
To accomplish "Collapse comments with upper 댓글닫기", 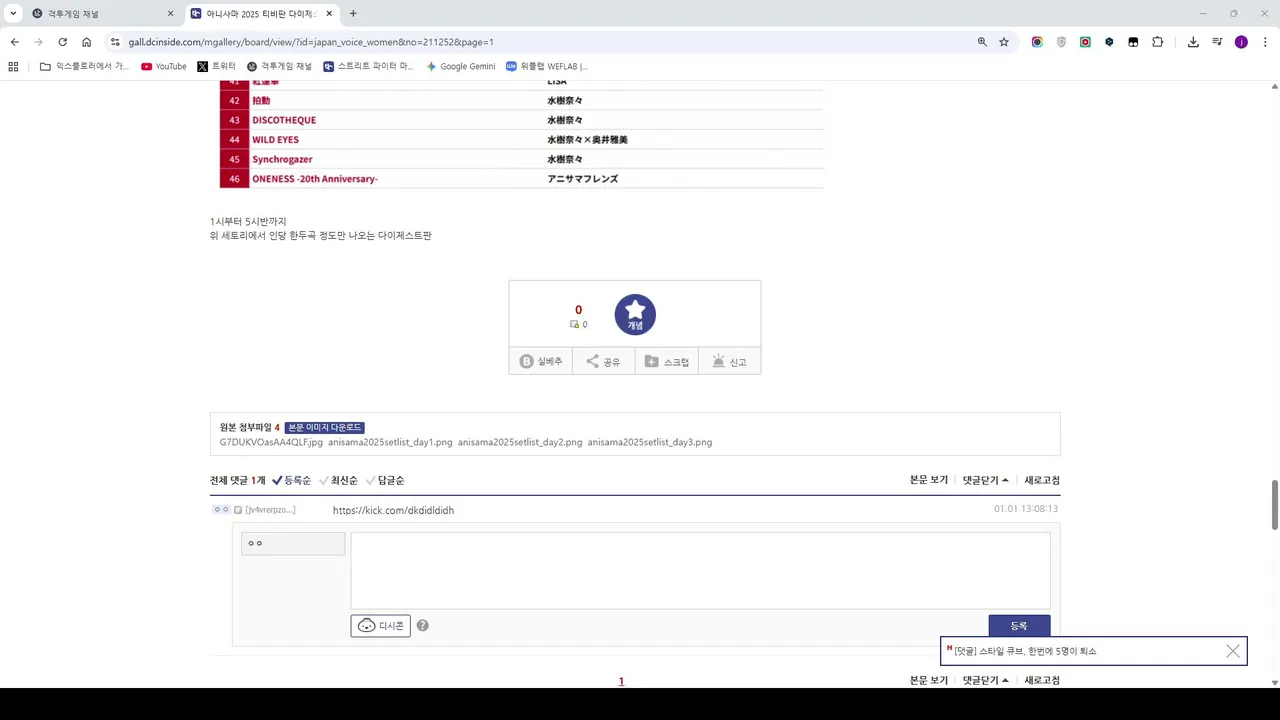I will coord(986,480).
